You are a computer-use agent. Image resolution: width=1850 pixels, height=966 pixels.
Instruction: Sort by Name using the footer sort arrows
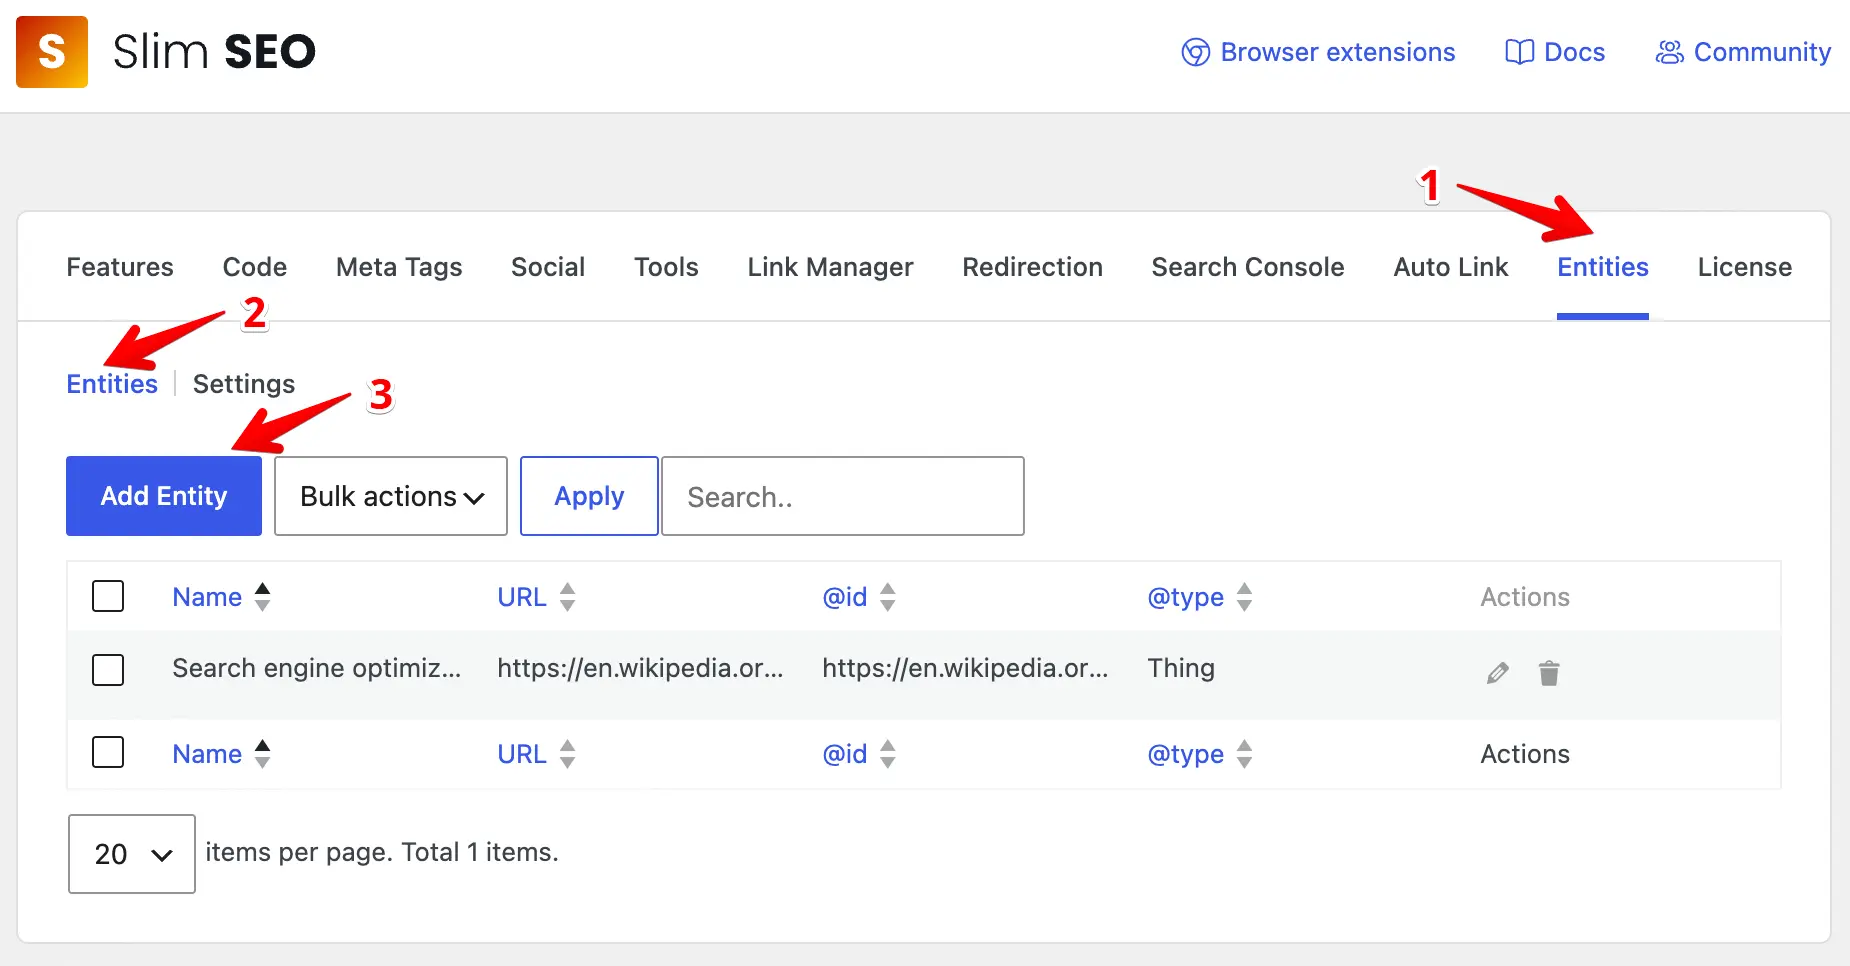[263, 754]
